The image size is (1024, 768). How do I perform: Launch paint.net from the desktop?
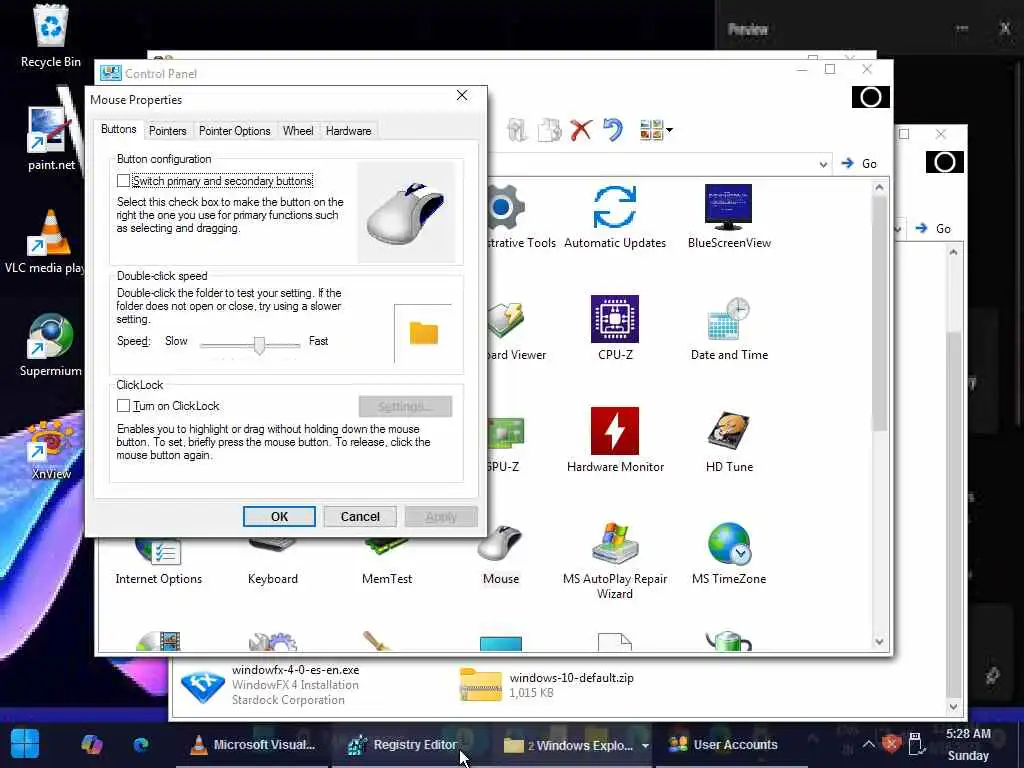[50, 139]
